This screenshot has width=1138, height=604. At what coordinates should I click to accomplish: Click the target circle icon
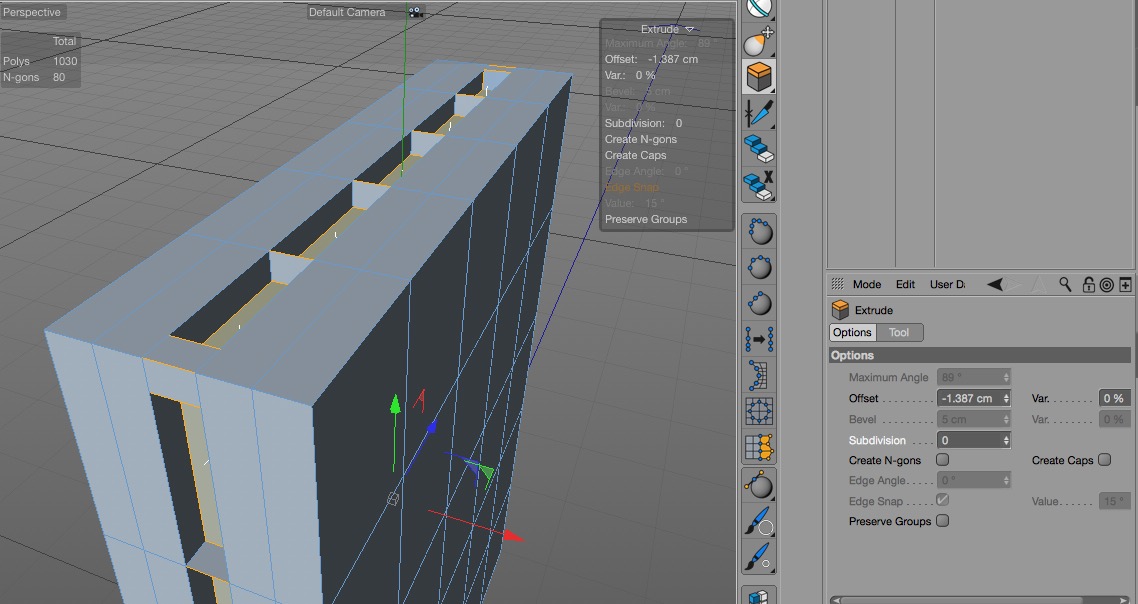click(x=1107, y=285)
